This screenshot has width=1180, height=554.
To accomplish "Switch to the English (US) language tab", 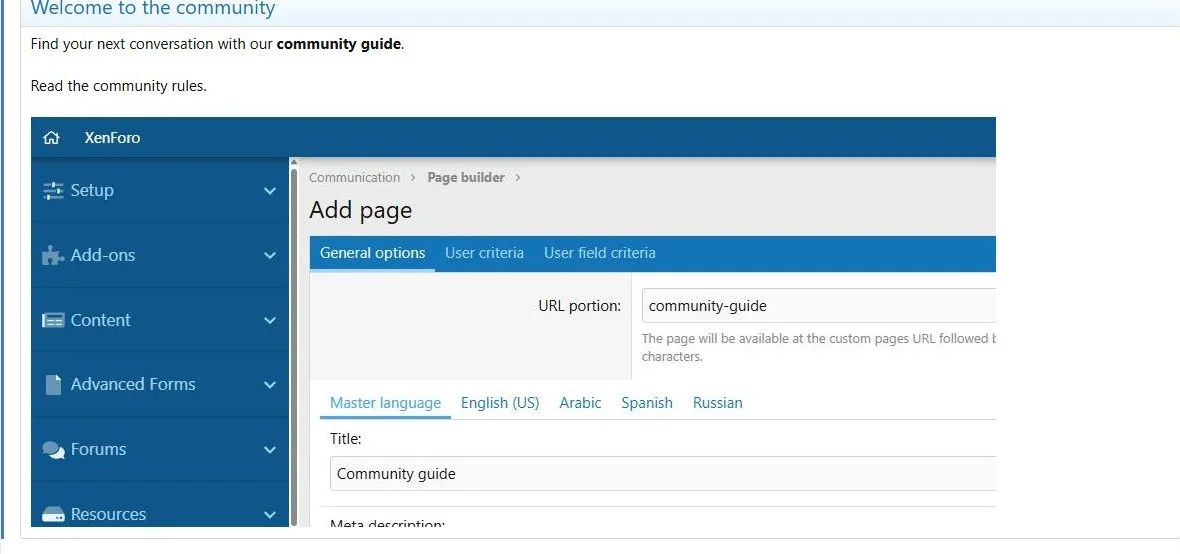I will point(500,403).
